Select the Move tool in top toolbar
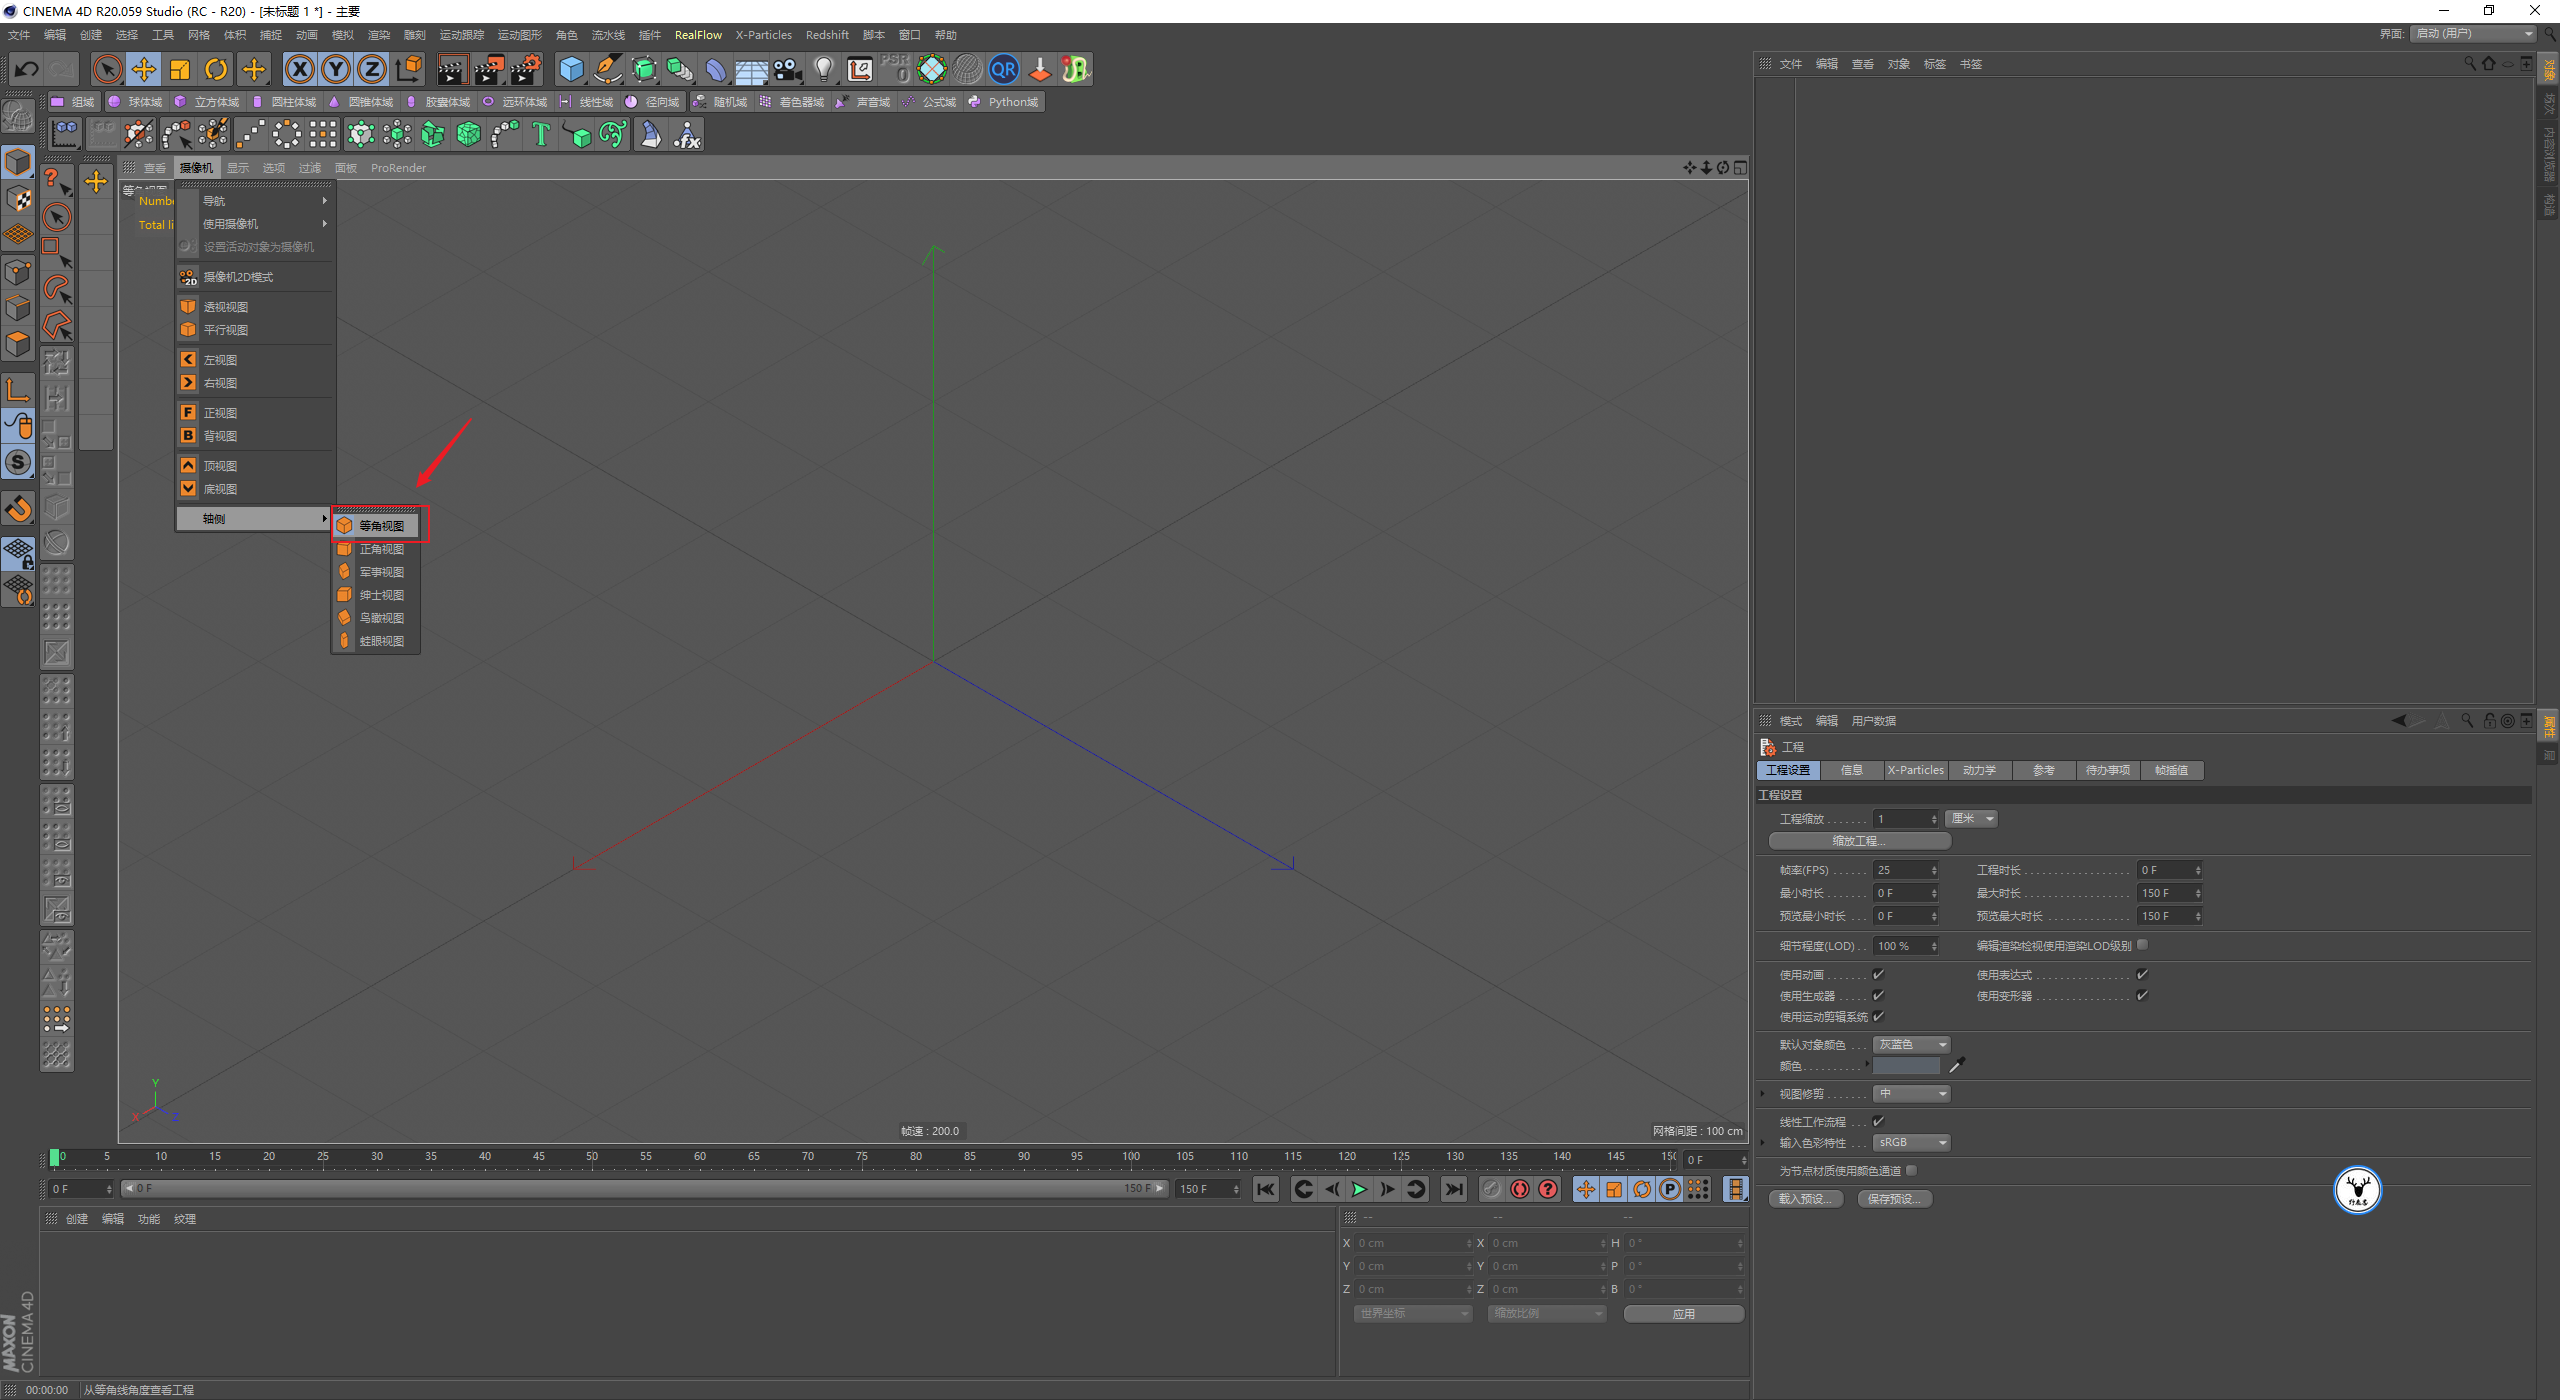The width and height of the screenshot is (2560, 1400). (144, 69)
